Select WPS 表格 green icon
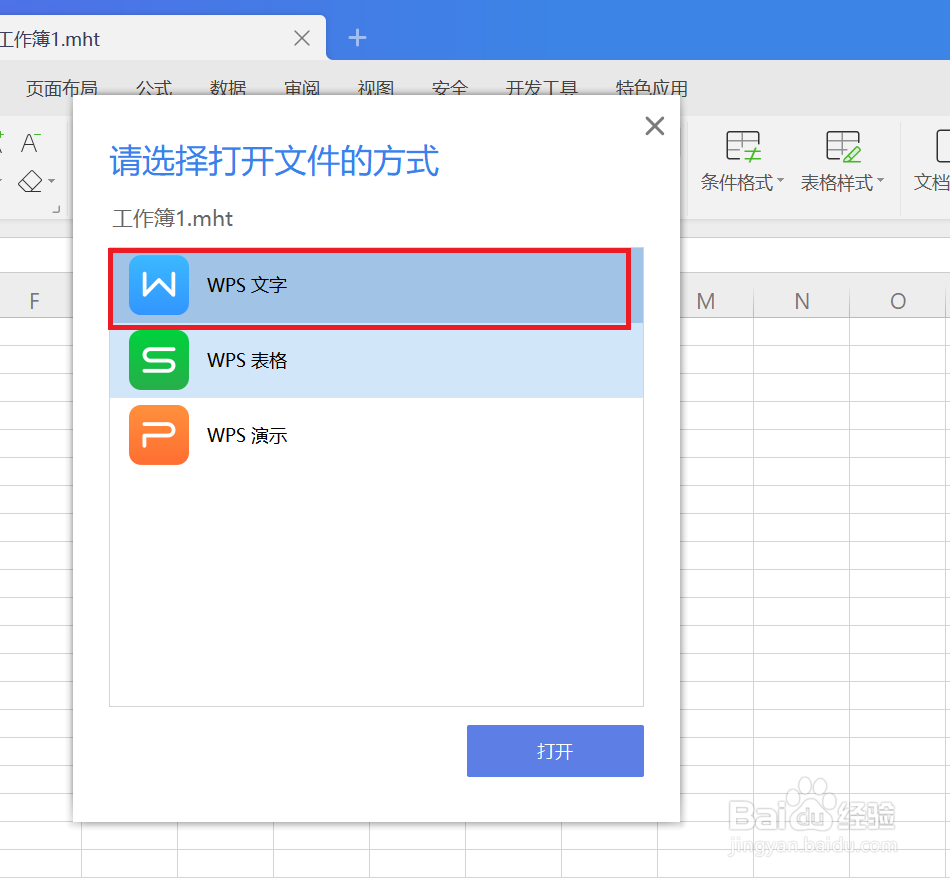Image resolution: width=950 pixels, height=878 pixels. [x=159, y=360]
